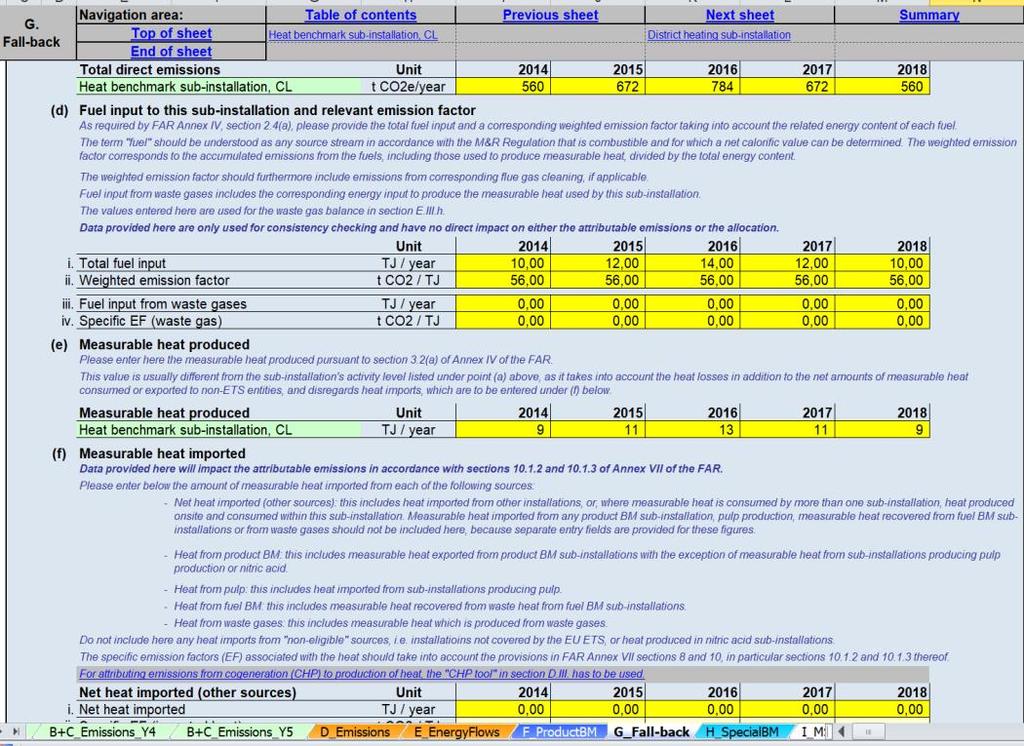This screenshot has height=746, width=1024.
Task: Click the last-sheet navigation arrow in tab bar
Action: tap(16, 732)
